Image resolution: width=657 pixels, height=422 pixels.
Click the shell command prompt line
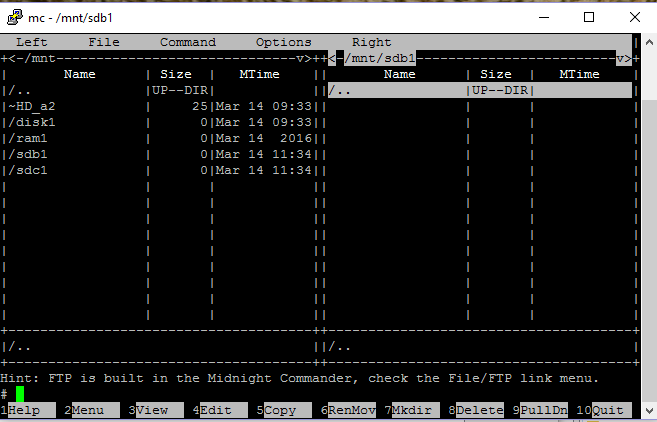point(320,394)
